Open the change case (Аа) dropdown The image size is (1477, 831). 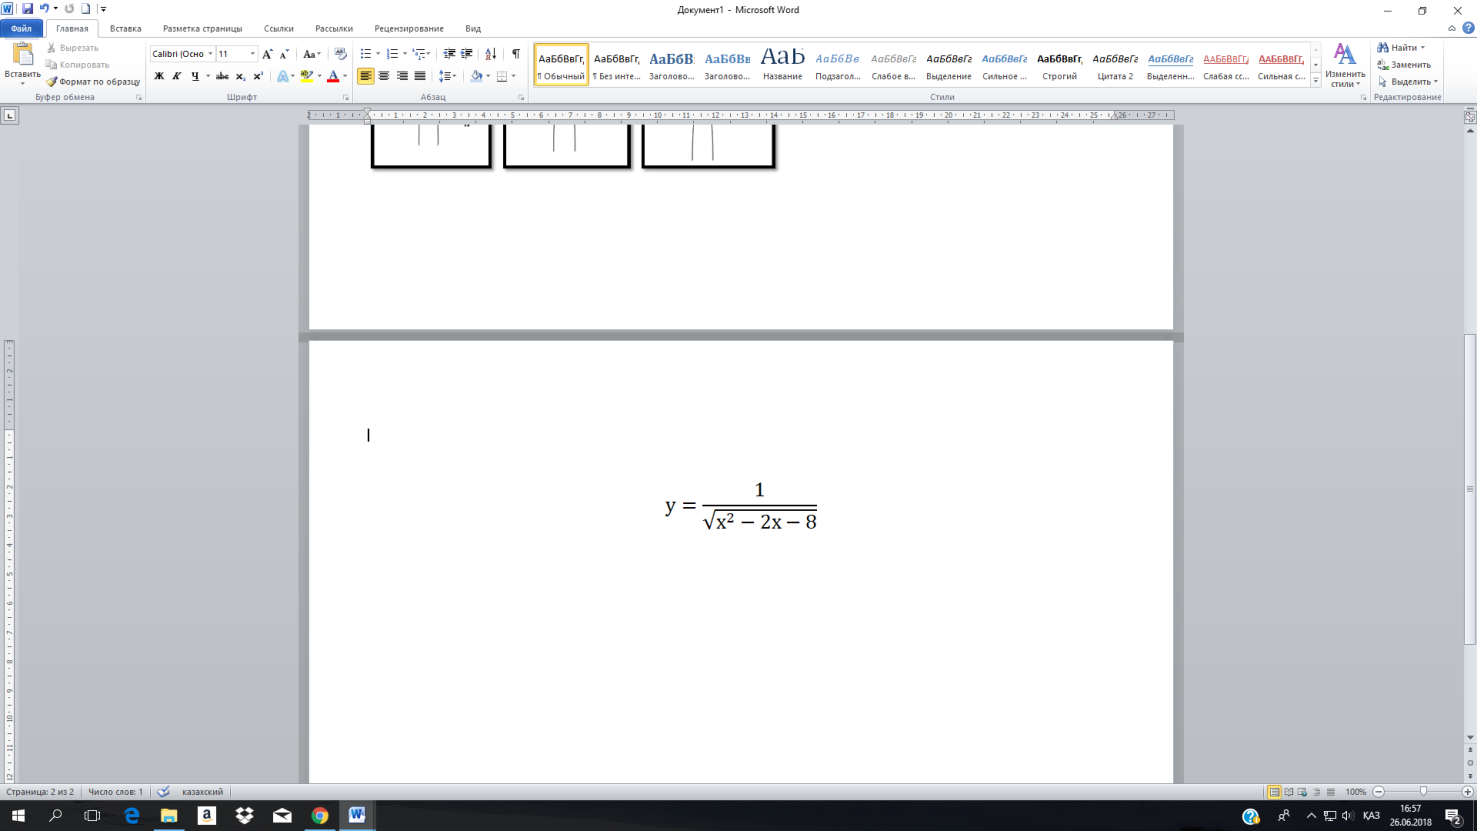coord(312,54)
